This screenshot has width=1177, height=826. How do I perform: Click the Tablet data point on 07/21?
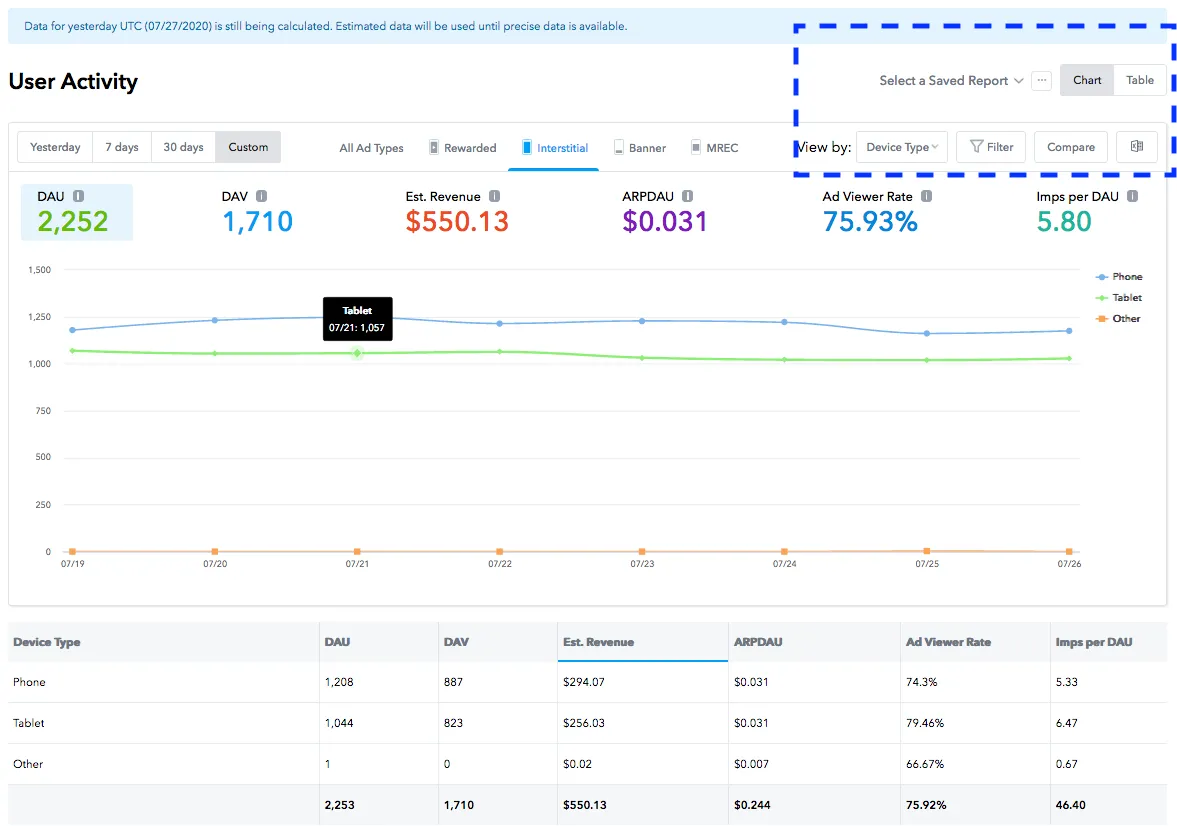tap(357, 352)
